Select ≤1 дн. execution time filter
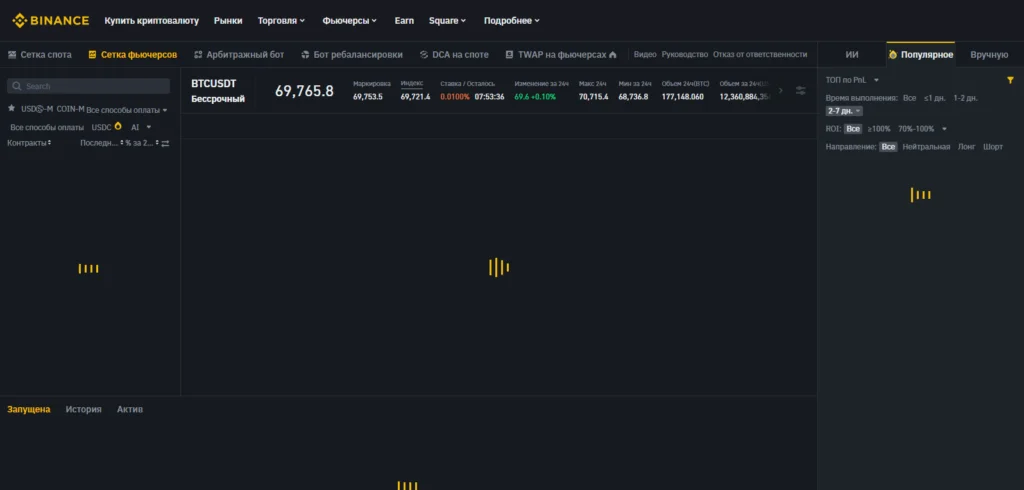Image resolution: width=1024 pixels, height=490 pixels. click(935, 98)
